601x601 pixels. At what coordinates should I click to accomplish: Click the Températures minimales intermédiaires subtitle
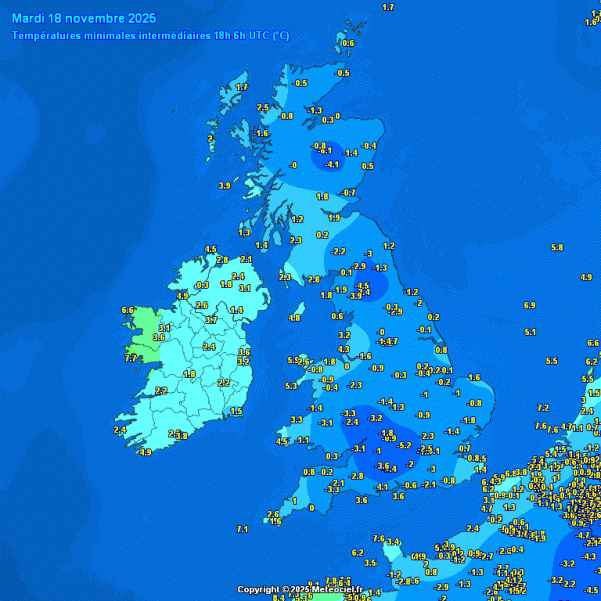point(150,35)
